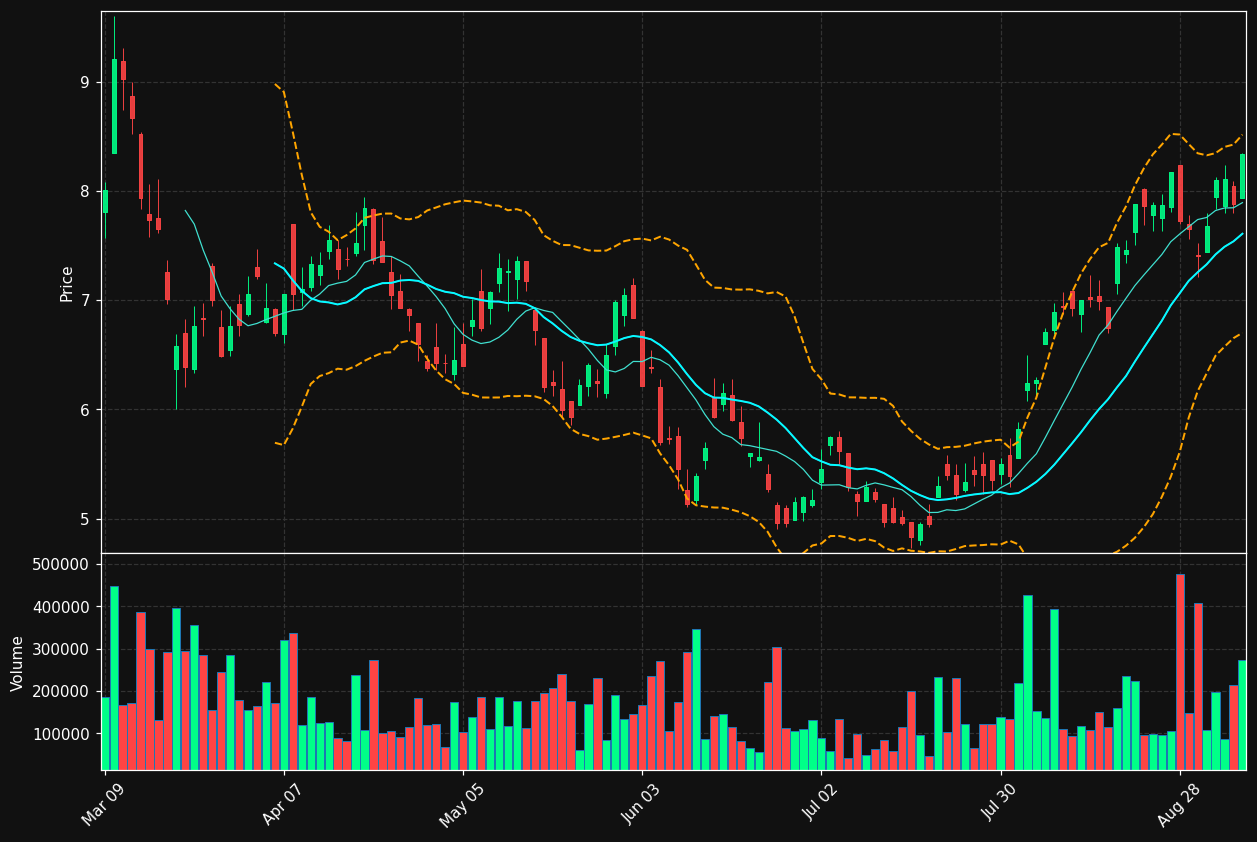Viewport: 1257px width, 842px height.
Task: Click the 100000 volume tick label
Action: point(62,734)
